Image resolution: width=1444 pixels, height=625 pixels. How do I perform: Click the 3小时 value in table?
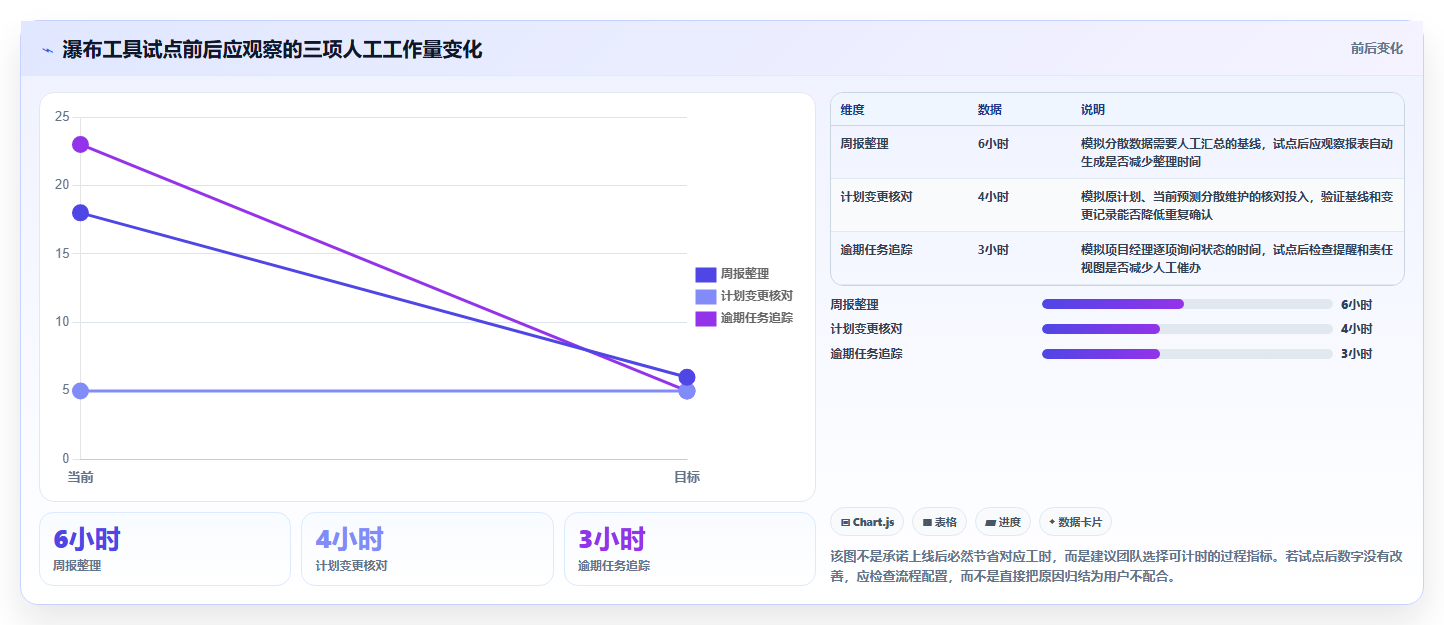click(994, 250)
